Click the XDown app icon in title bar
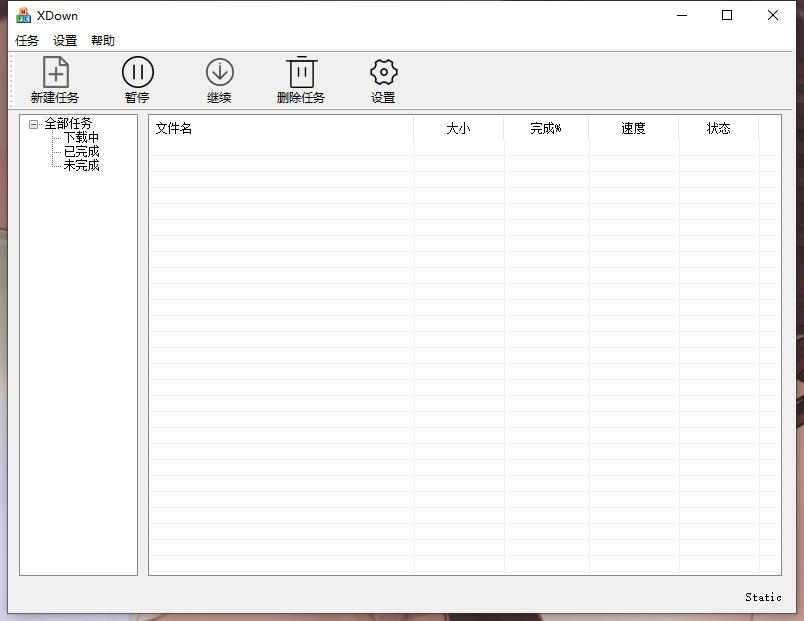This screenshot has height=621, width=804. (22, 15)
